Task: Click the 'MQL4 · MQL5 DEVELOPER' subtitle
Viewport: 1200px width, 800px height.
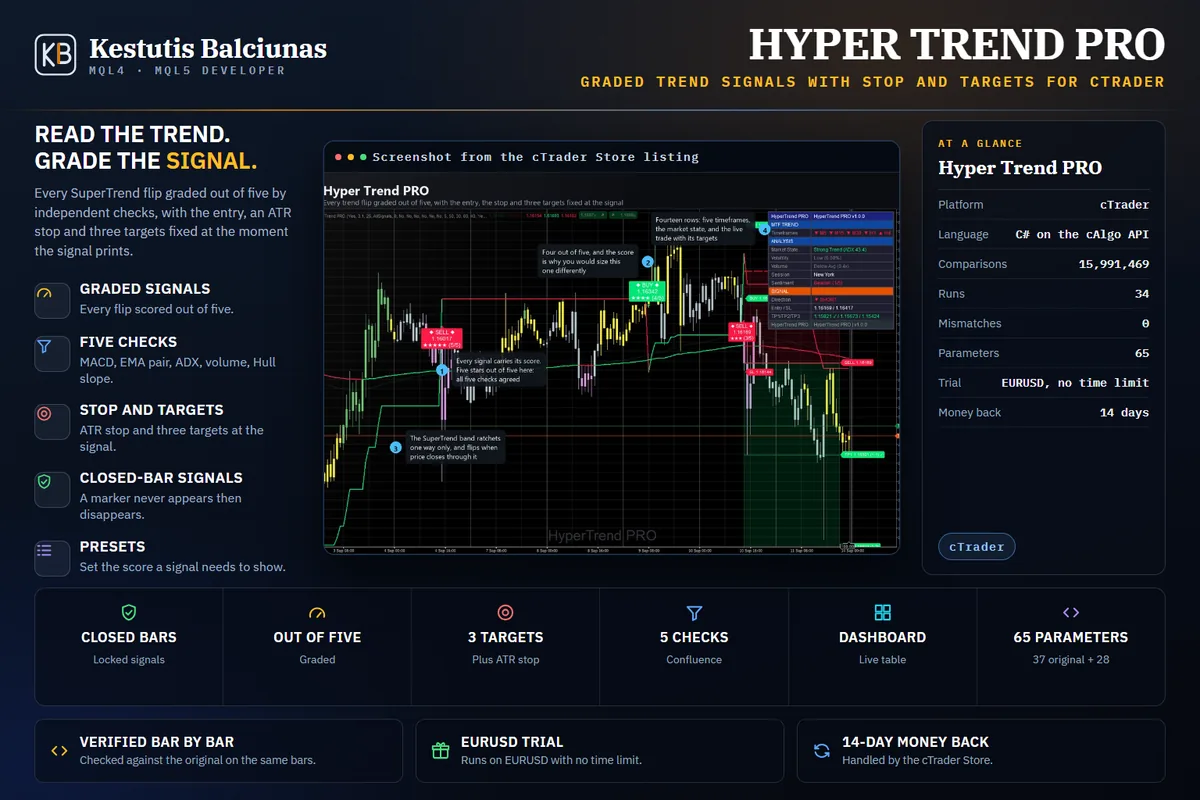Action: pos(187,71)
